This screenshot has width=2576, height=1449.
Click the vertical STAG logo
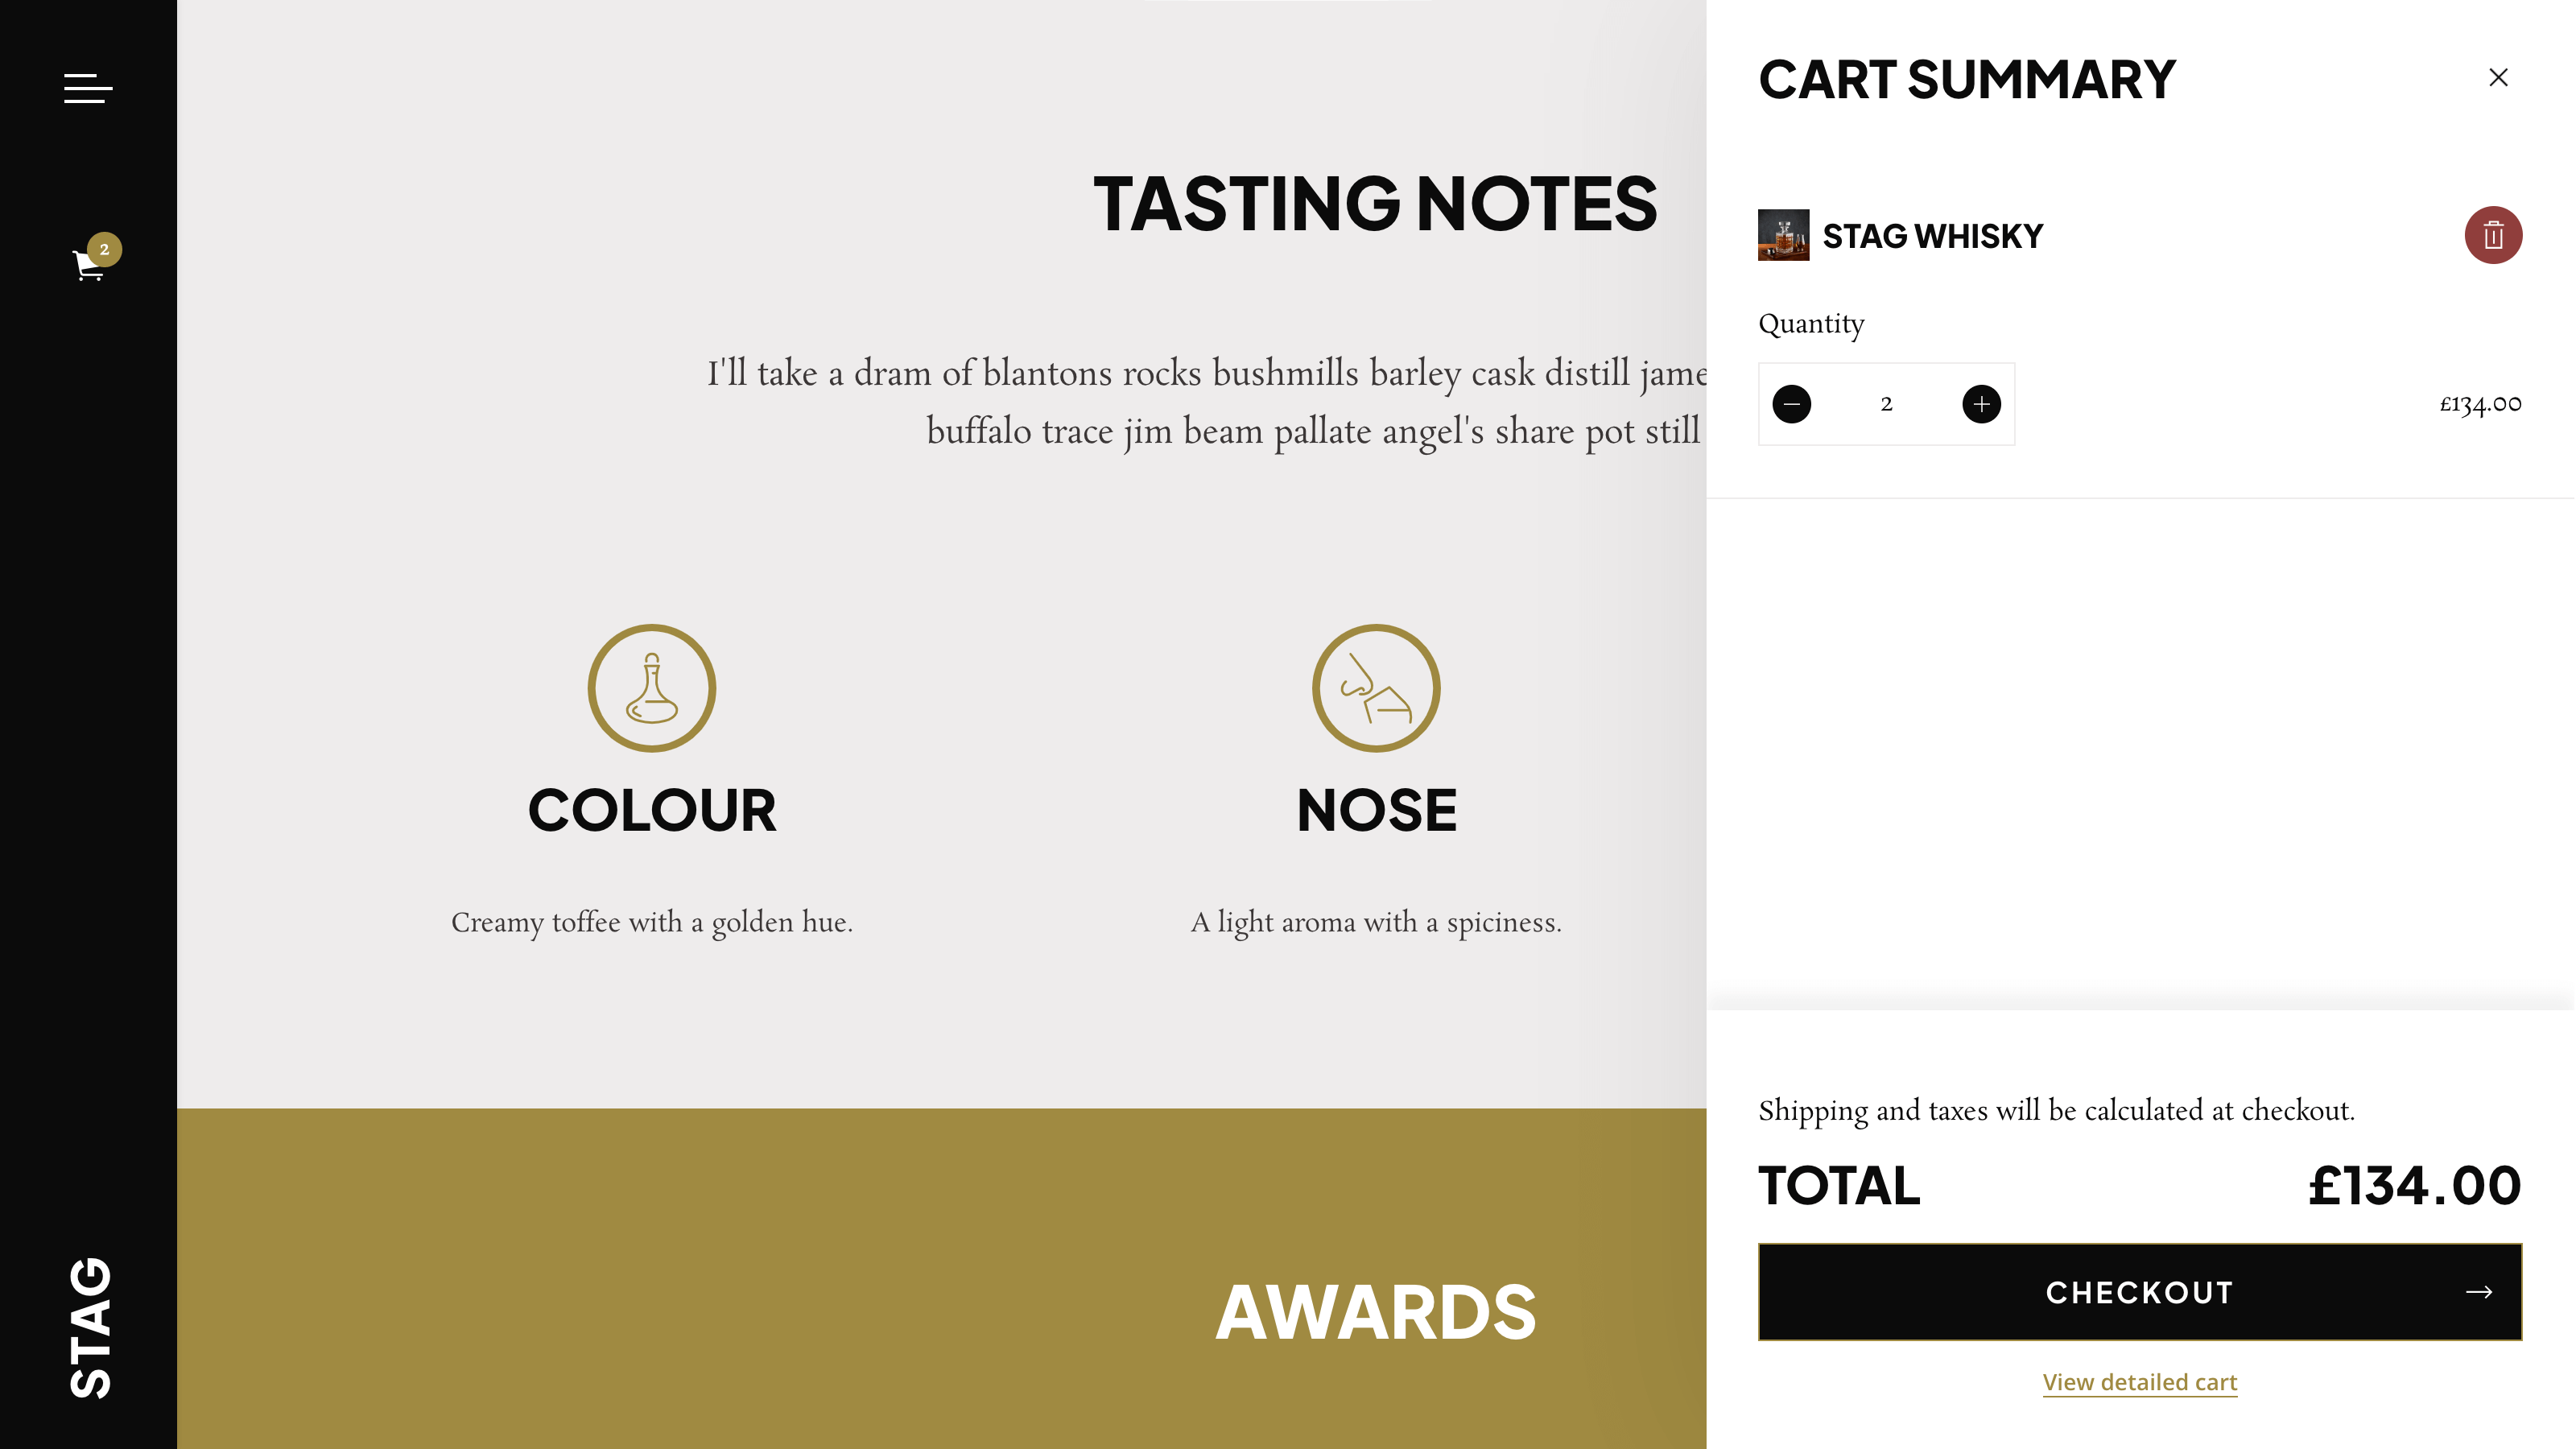pyautogui.click(x=90, y=1327)
